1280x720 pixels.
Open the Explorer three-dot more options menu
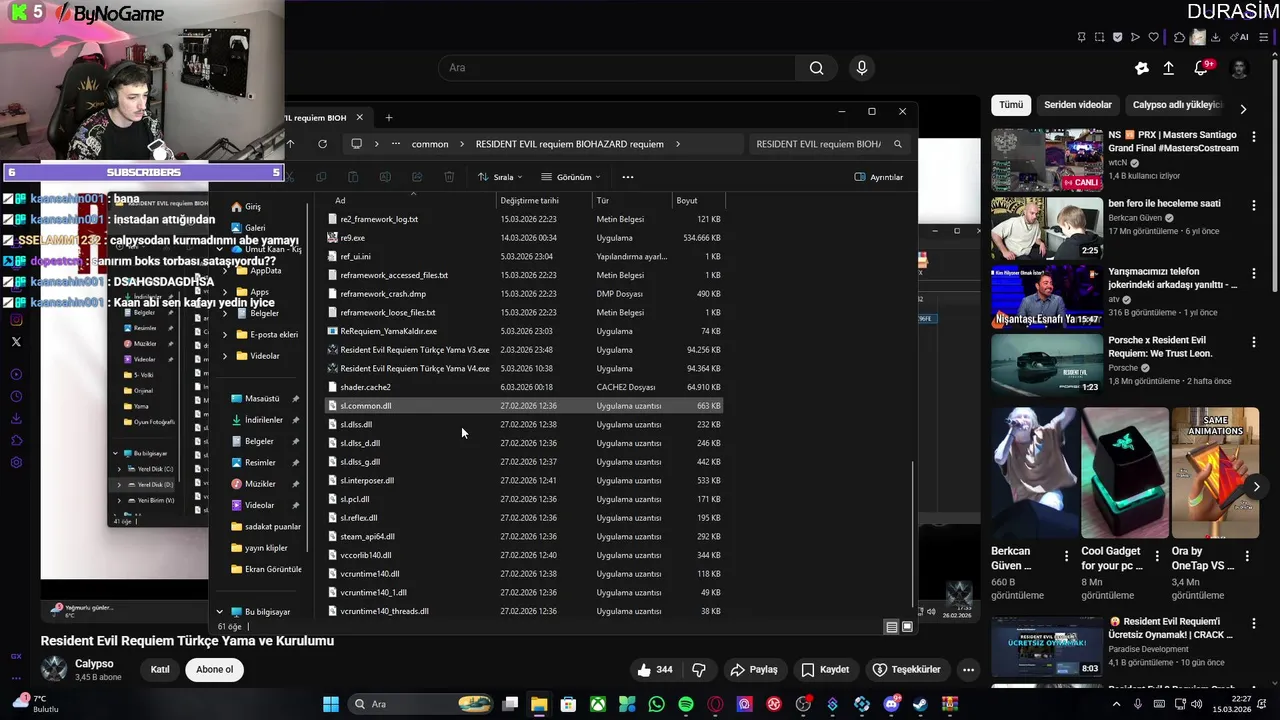[x=628, y=177]
